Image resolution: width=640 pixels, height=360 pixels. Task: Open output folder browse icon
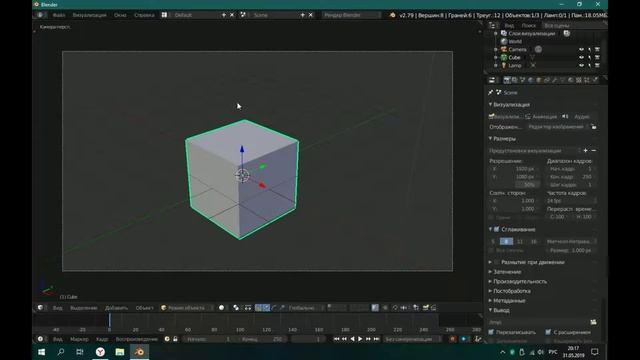tap(593, 322)
